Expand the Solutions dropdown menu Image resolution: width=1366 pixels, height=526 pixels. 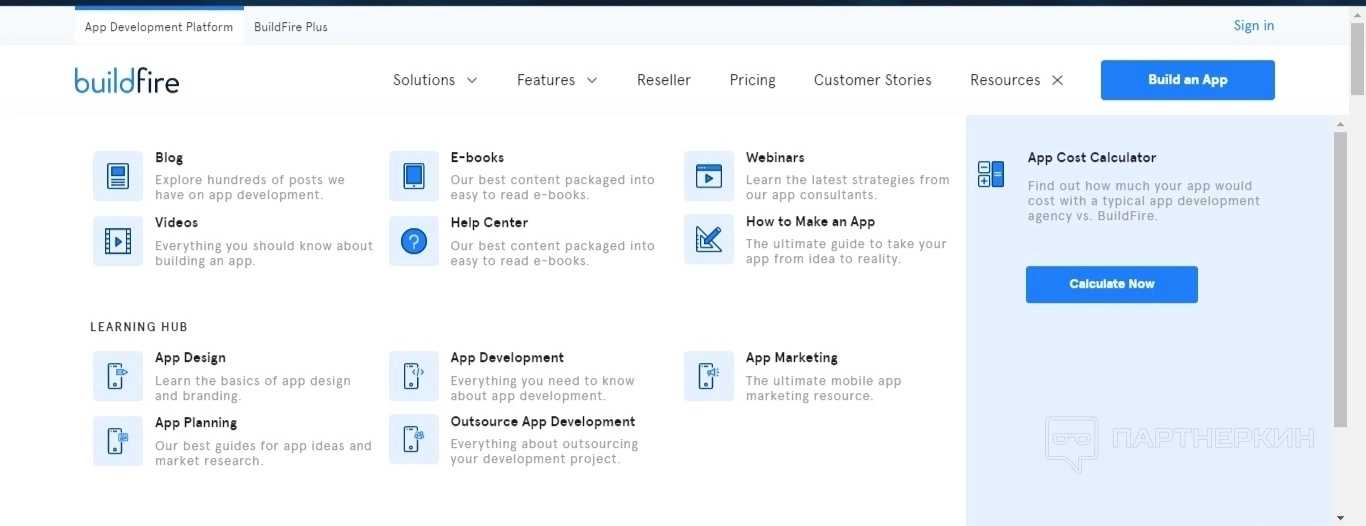point(435,80)
